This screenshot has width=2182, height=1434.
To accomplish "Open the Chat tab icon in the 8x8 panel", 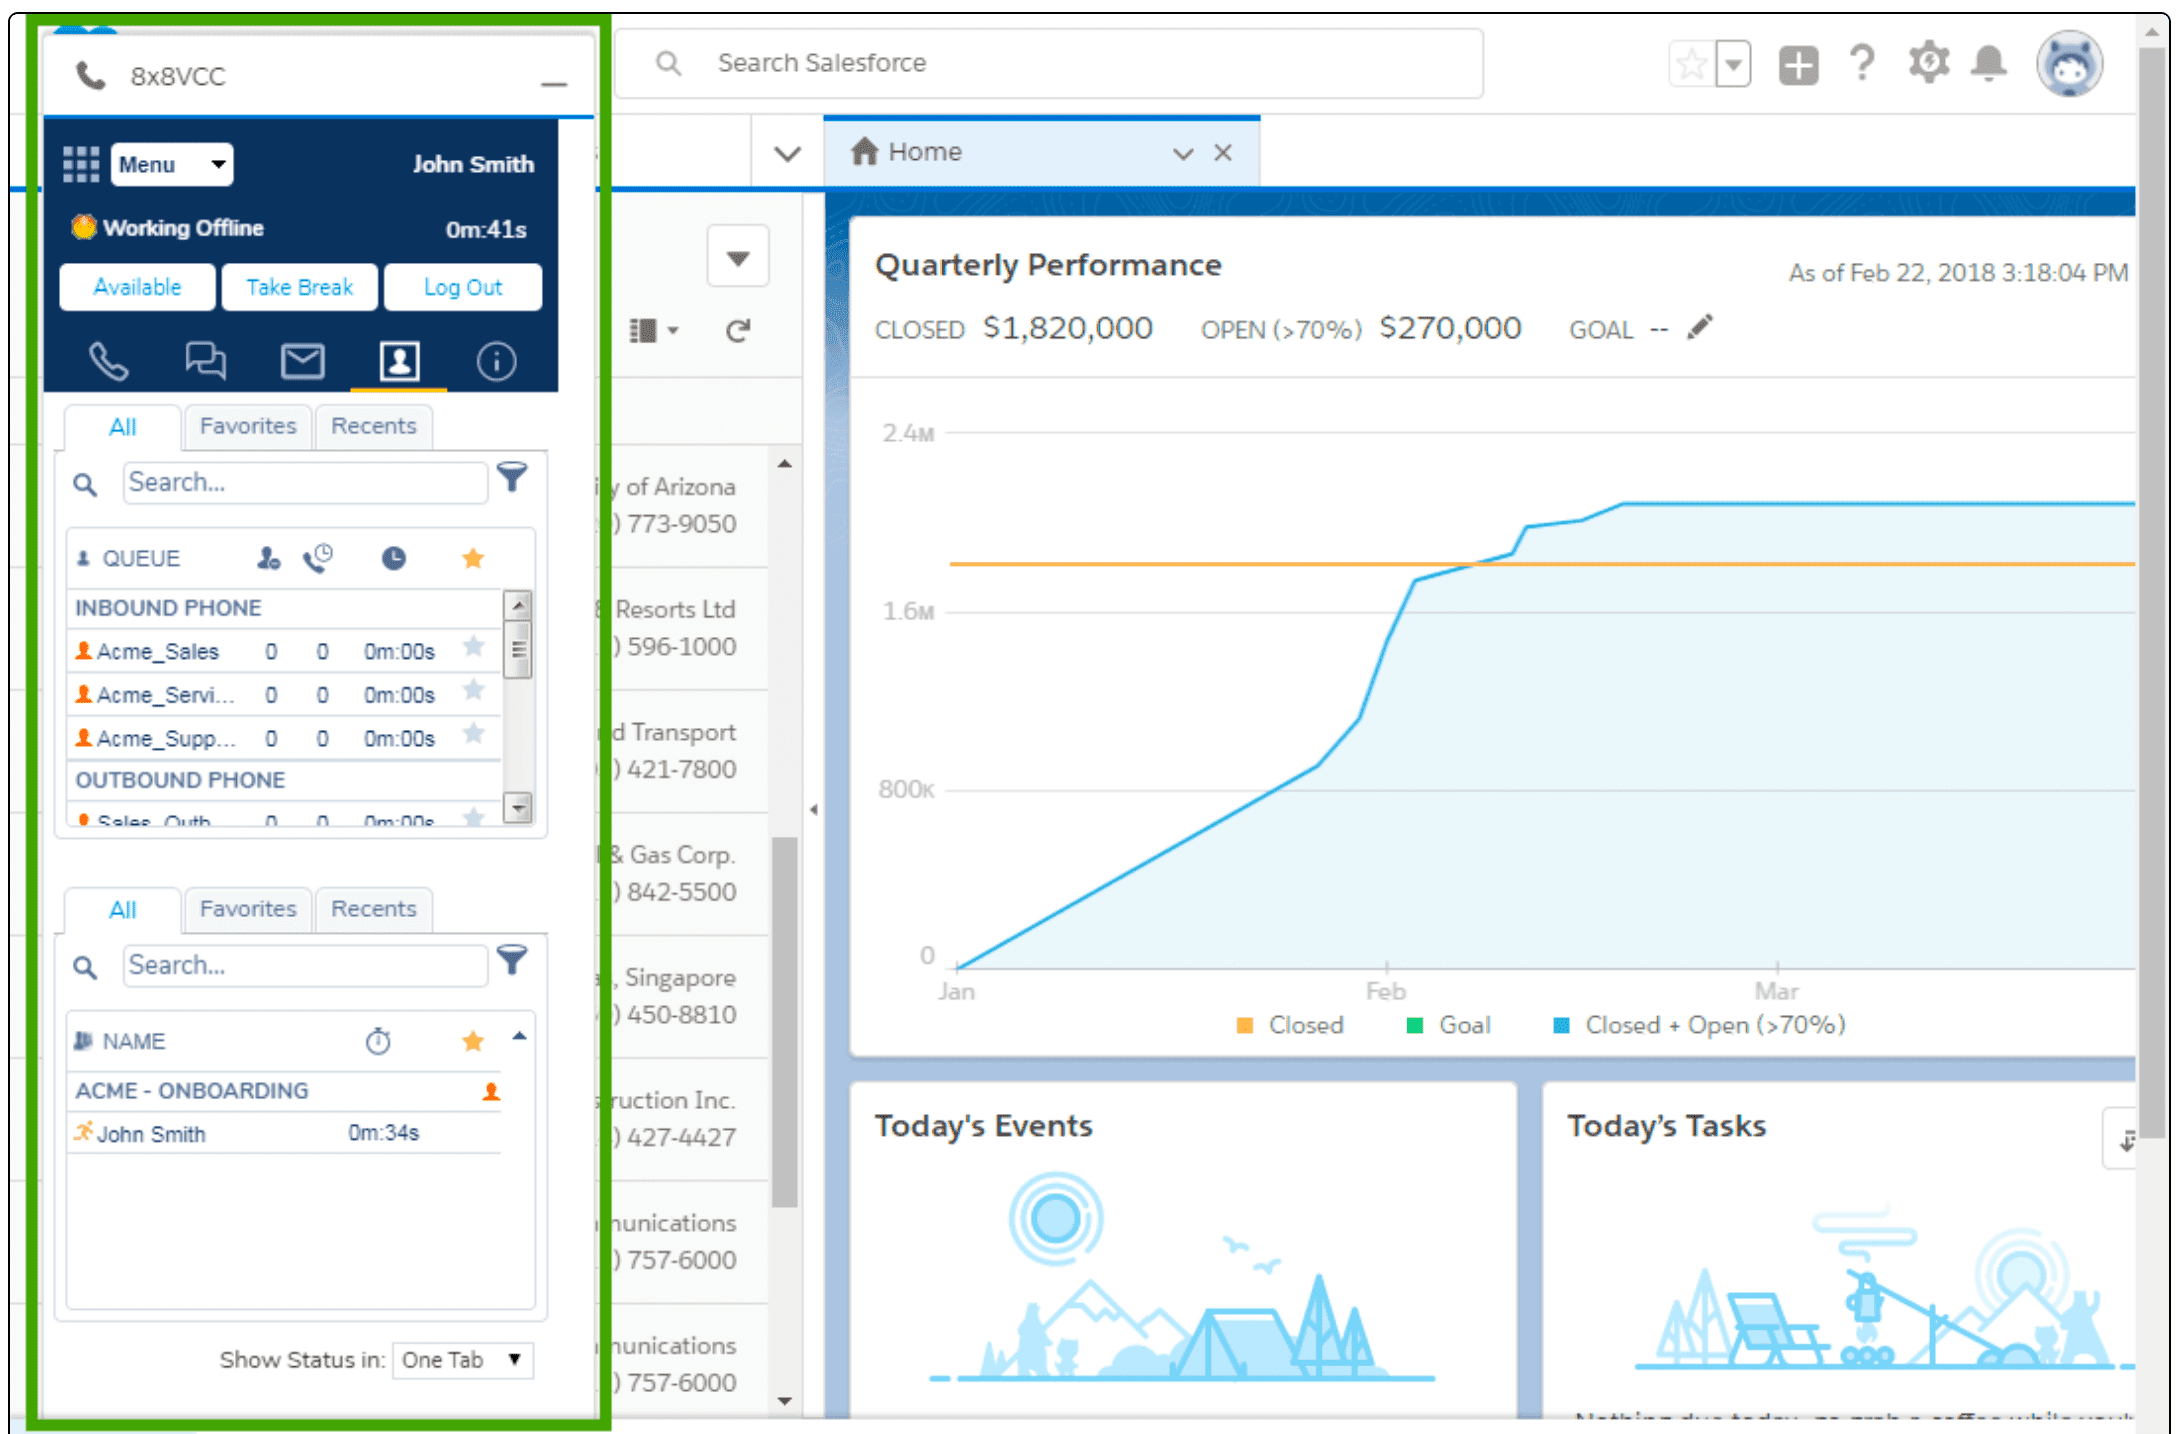I will 205,361.
